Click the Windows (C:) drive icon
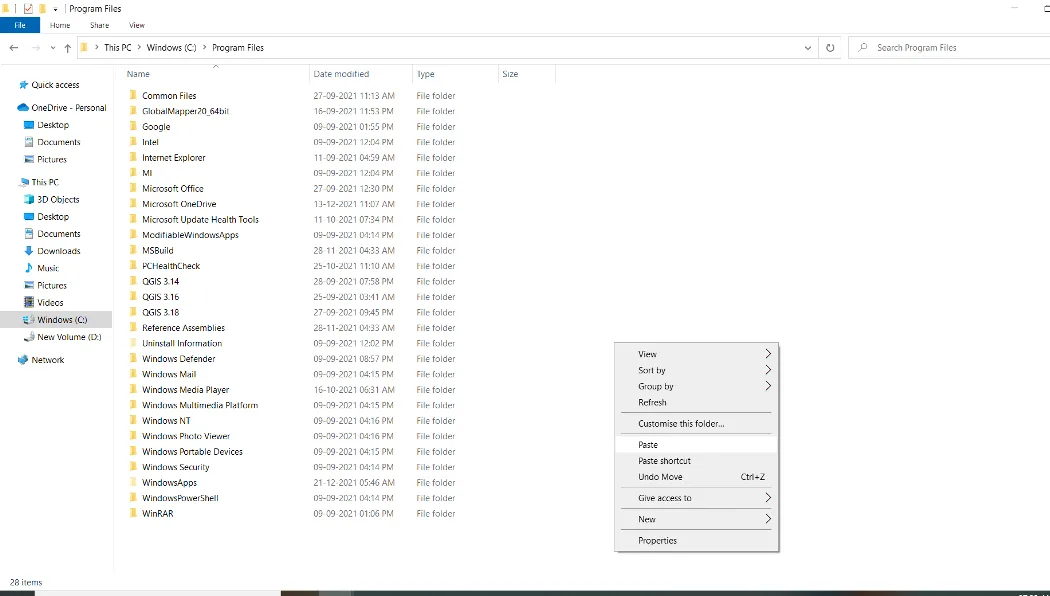This screenshot has width=1050, height=596. tap(29, 320)
